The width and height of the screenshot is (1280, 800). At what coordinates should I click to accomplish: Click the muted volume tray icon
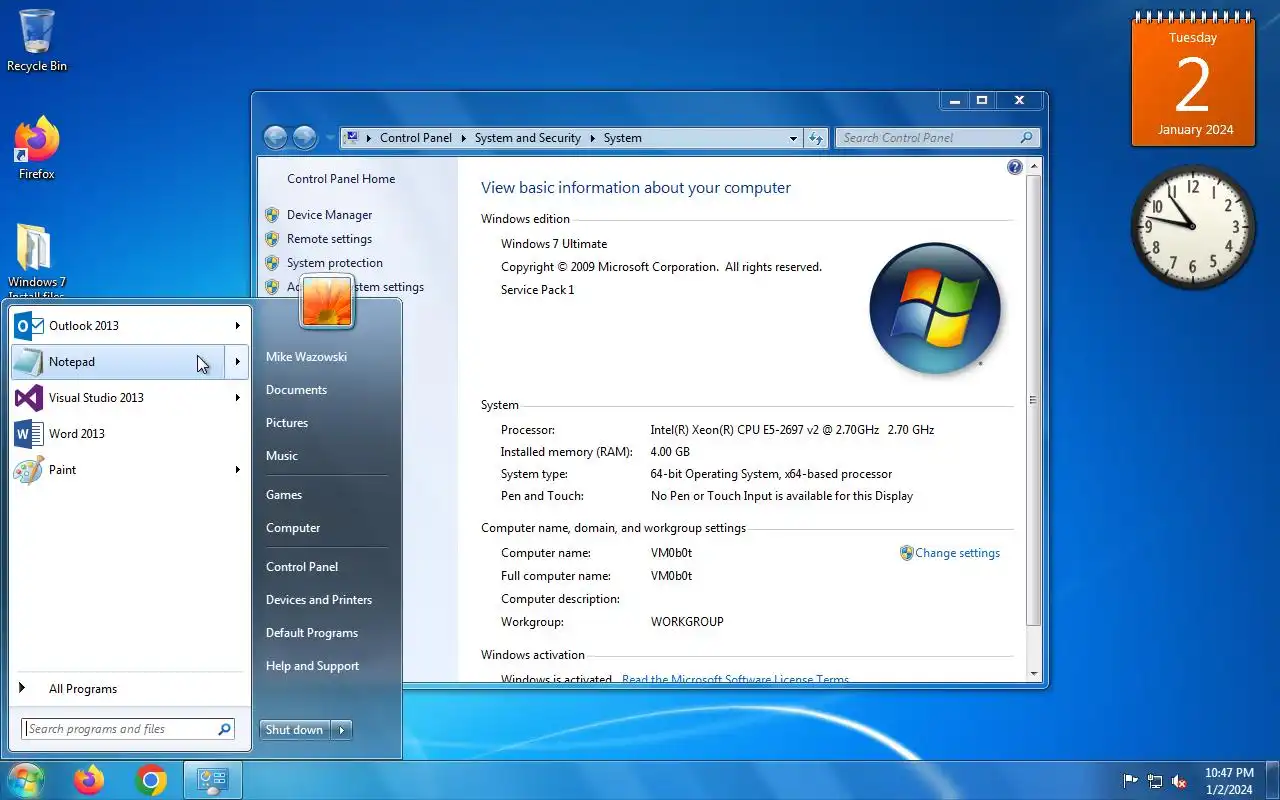tap(1179, 781)
